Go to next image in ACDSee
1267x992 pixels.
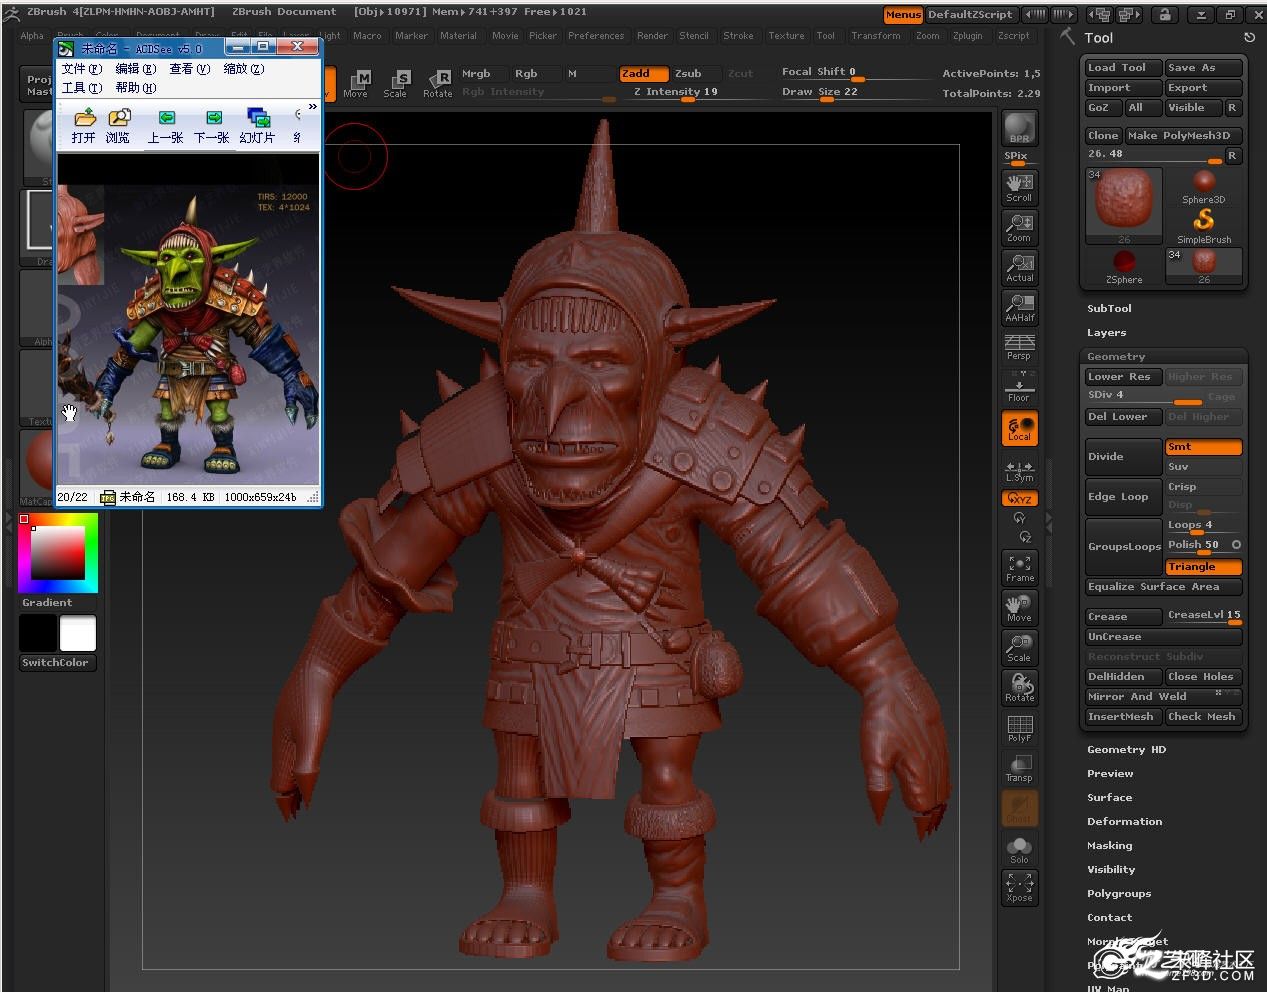[x=212, y=126]
